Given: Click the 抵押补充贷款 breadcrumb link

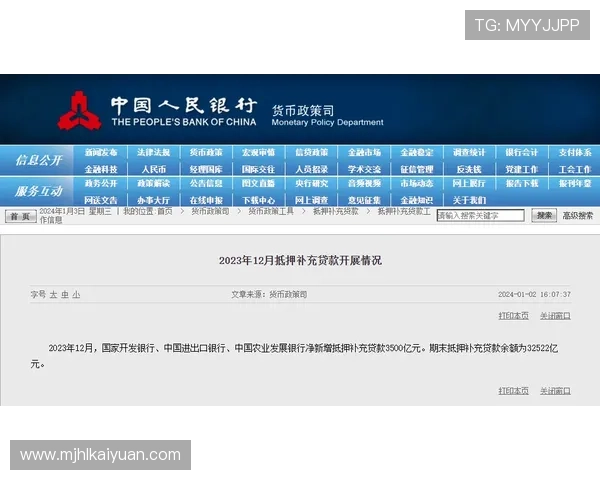Looking at the screenshot, I should (x=336, y=211).
